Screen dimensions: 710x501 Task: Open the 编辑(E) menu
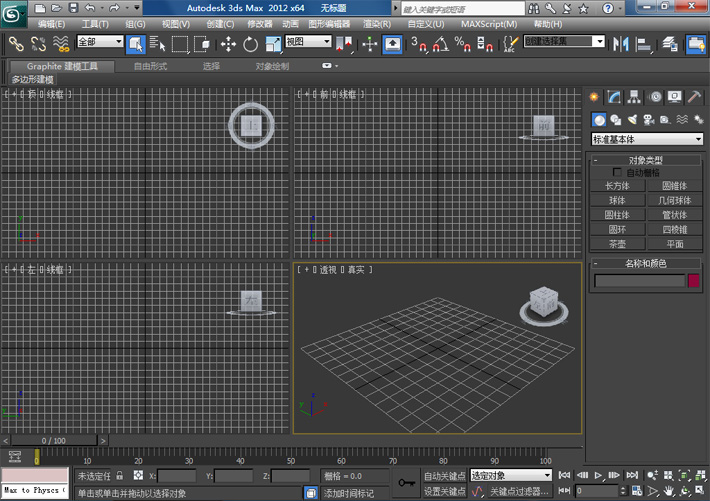pyautogui.click(x=51, y=24)
